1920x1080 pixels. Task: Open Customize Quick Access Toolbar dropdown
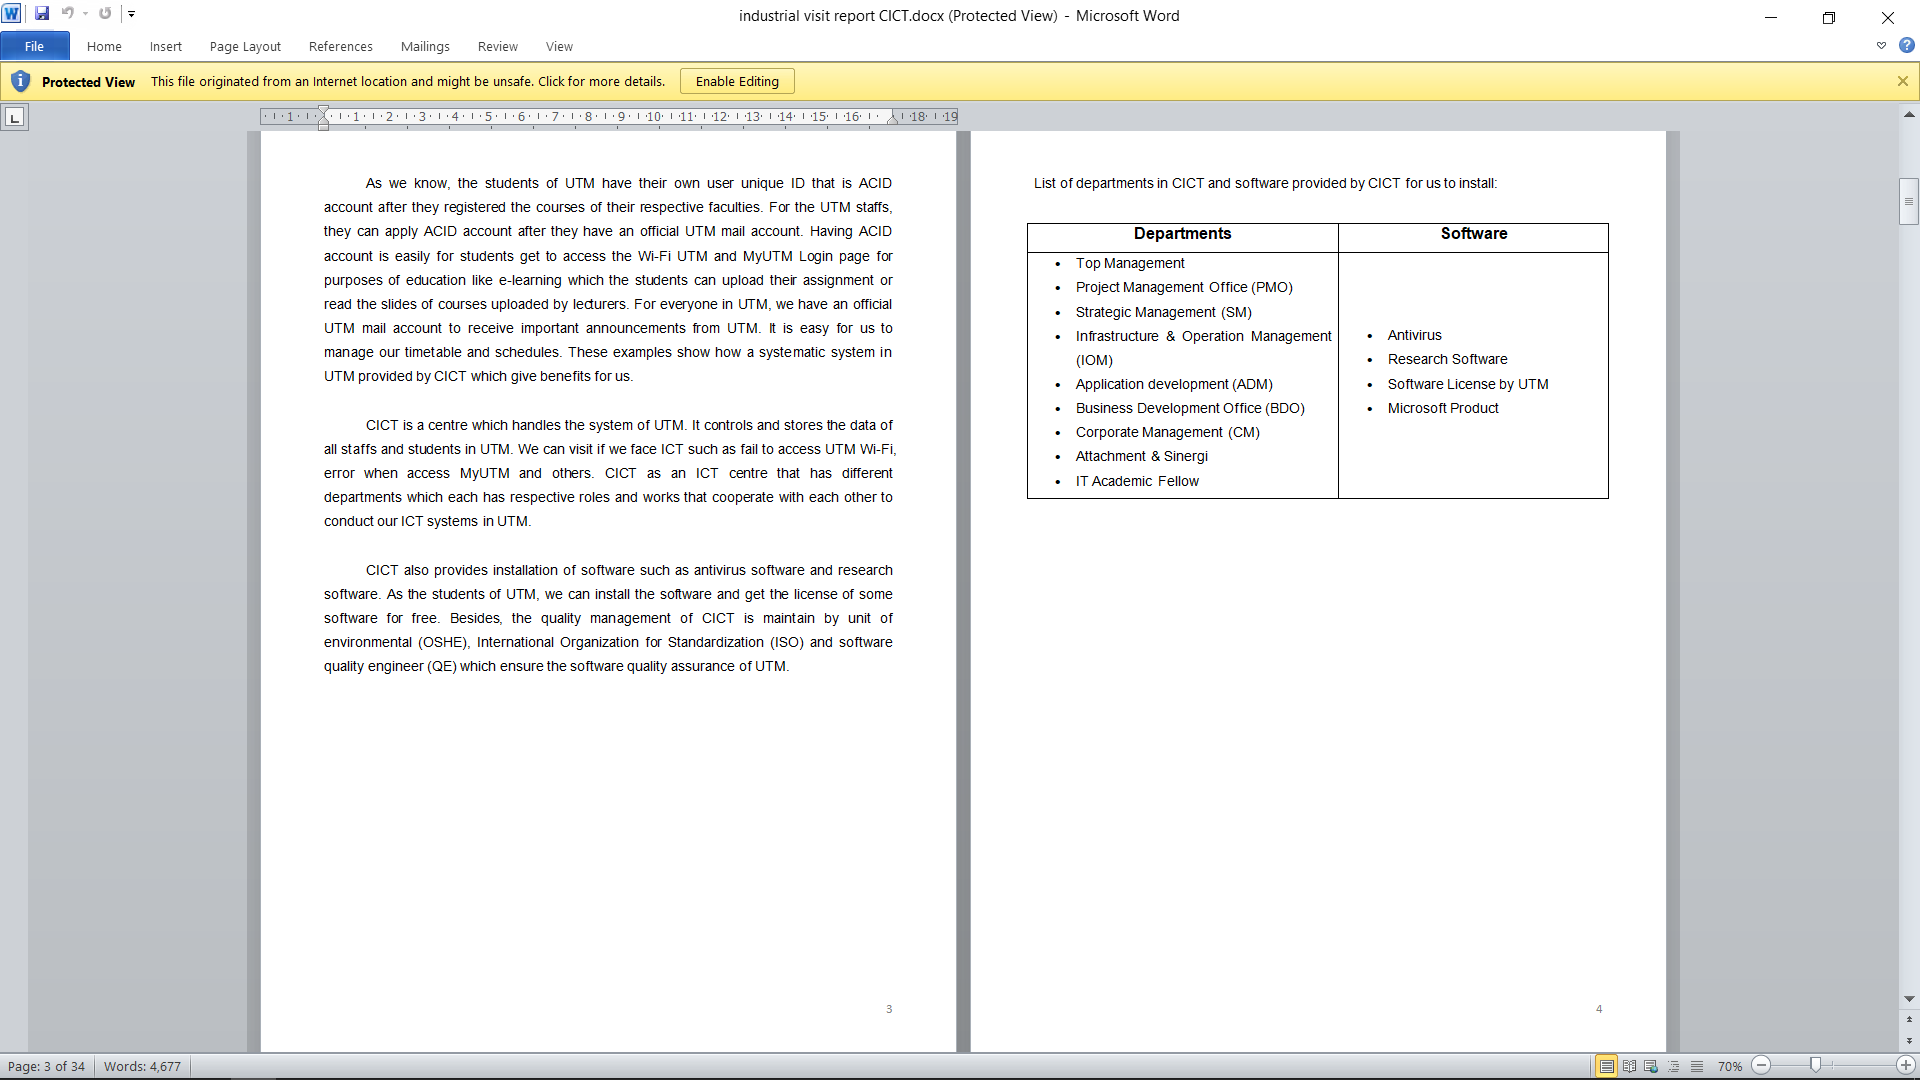(x=132, y=14)
